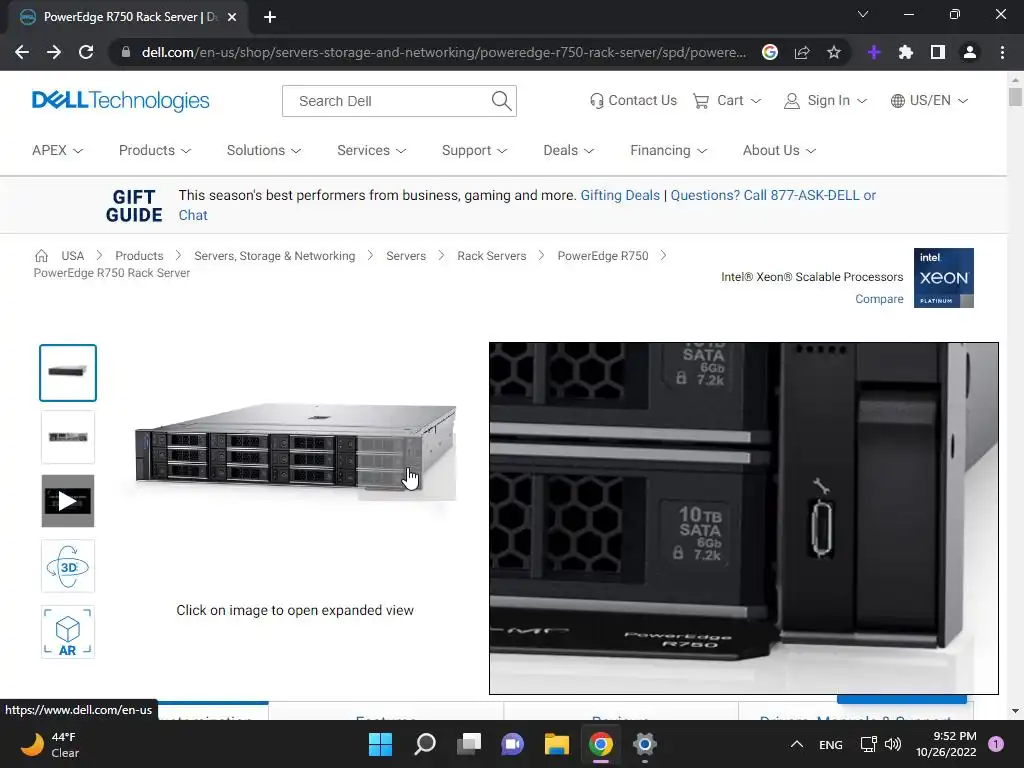1024x768 pixels.
Task: Go to Servers breadcrumb
Action: (406, 256)
